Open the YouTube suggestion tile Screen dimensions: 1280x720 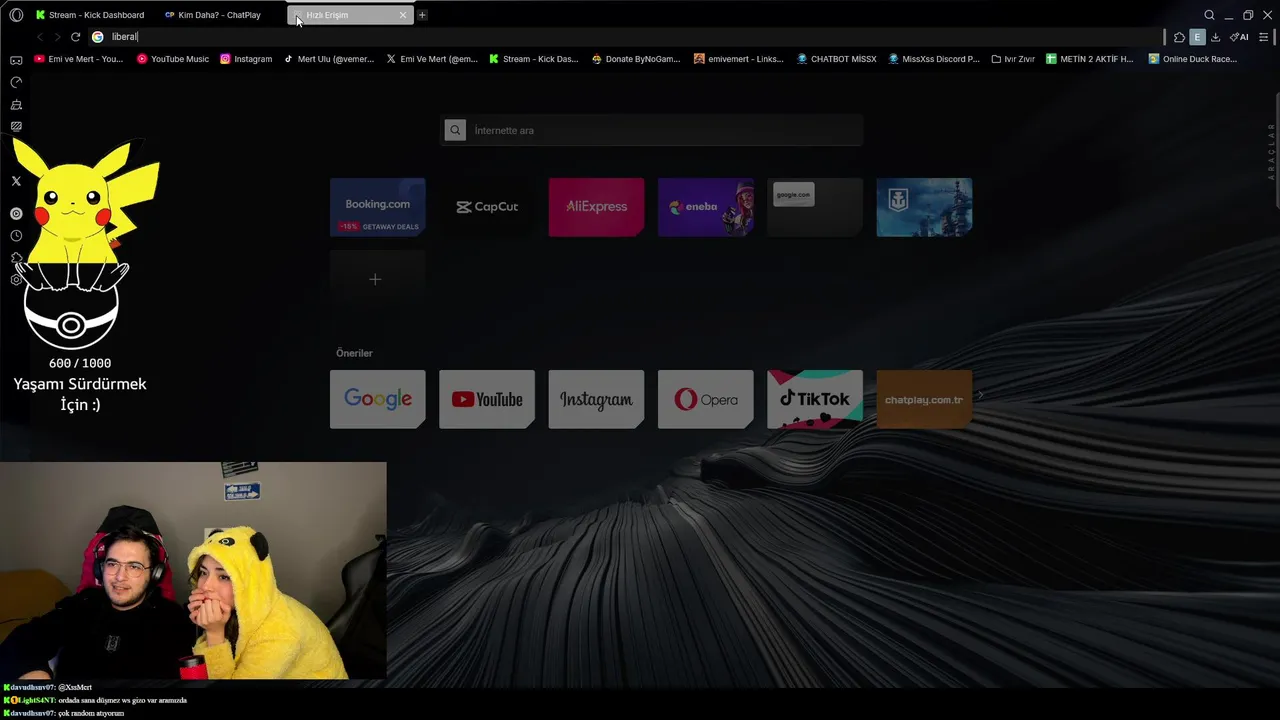(x=487, y=399)
